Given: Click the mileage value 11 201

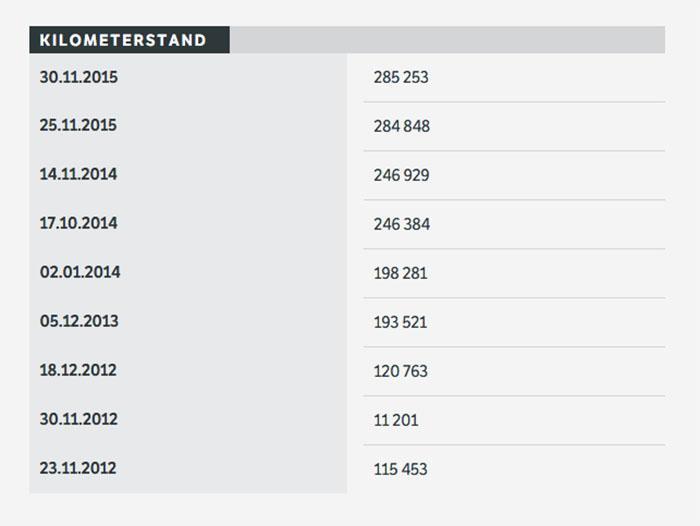Looking at the screenshot, I should (x=396, y=420).
